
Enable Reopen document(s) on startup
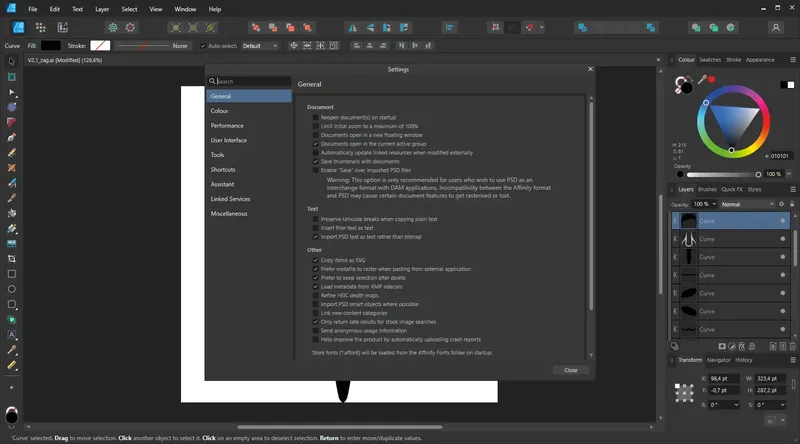coord(315,117)
